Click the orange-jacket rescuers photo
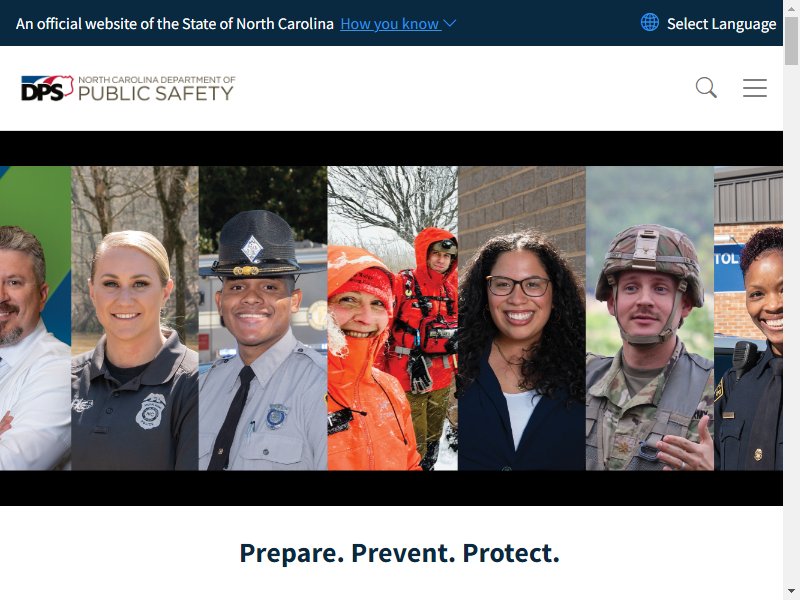 (392, 318)
